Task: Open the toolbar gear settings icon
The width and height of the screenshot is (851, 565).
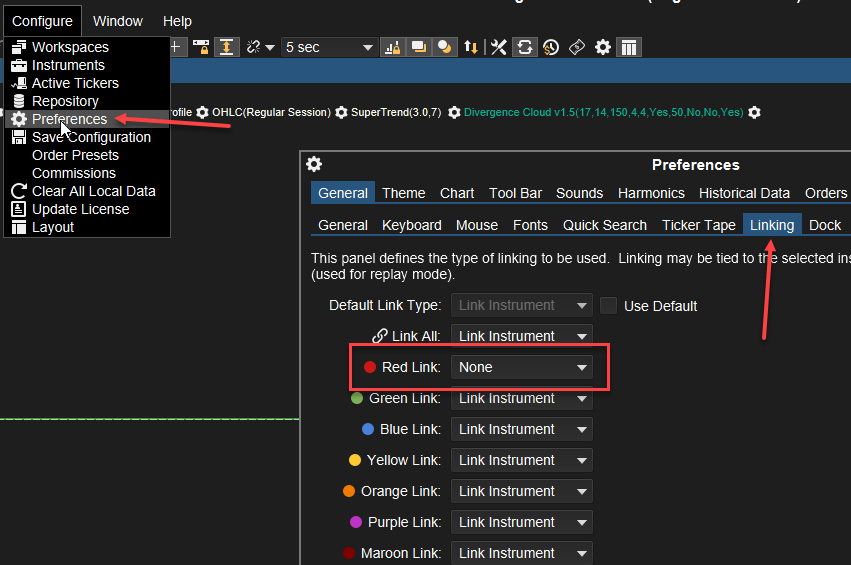Action: tap(602, 47)
